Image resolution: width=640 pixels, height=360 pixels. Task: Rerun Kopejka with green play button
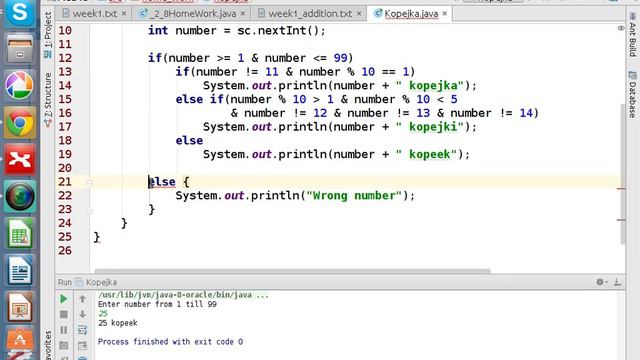[x=64, y=299]
